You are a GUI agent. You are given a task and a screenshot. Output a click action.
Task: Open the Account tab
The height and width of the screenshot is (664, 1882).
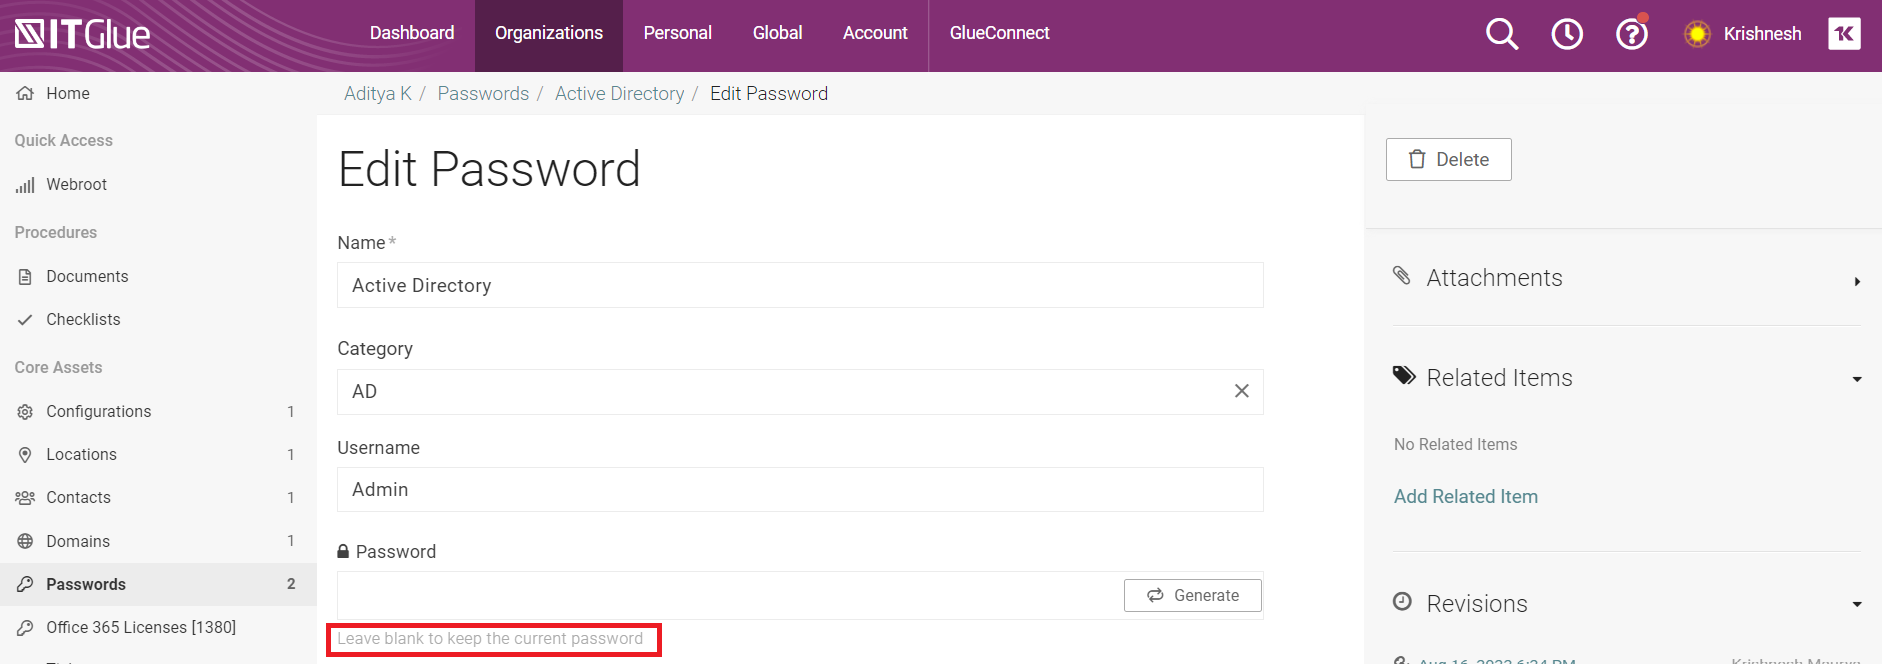coord(875,33)
